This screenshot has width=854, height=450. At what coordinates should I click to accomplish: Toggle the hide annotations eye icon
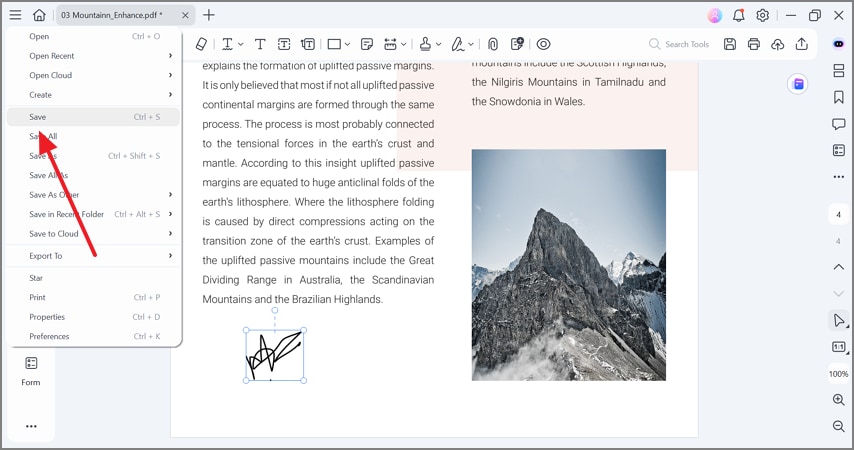(x=544, y=44)
